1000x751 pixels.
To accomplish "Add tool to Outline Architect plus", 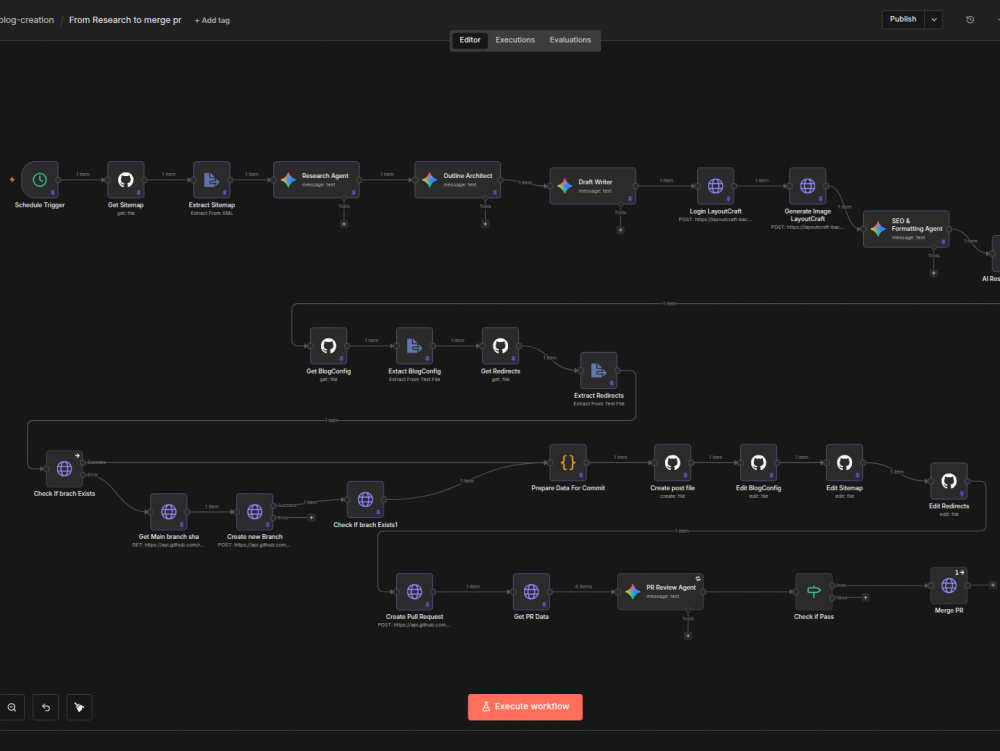I will [x=485, y=224].
